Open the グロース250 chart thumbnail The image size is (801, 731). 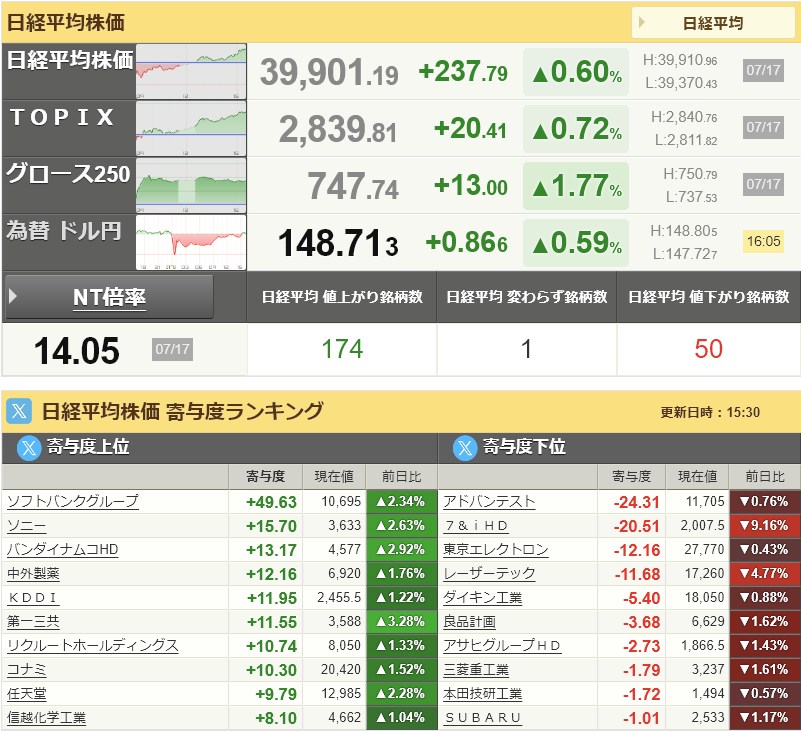pos(191,185)
